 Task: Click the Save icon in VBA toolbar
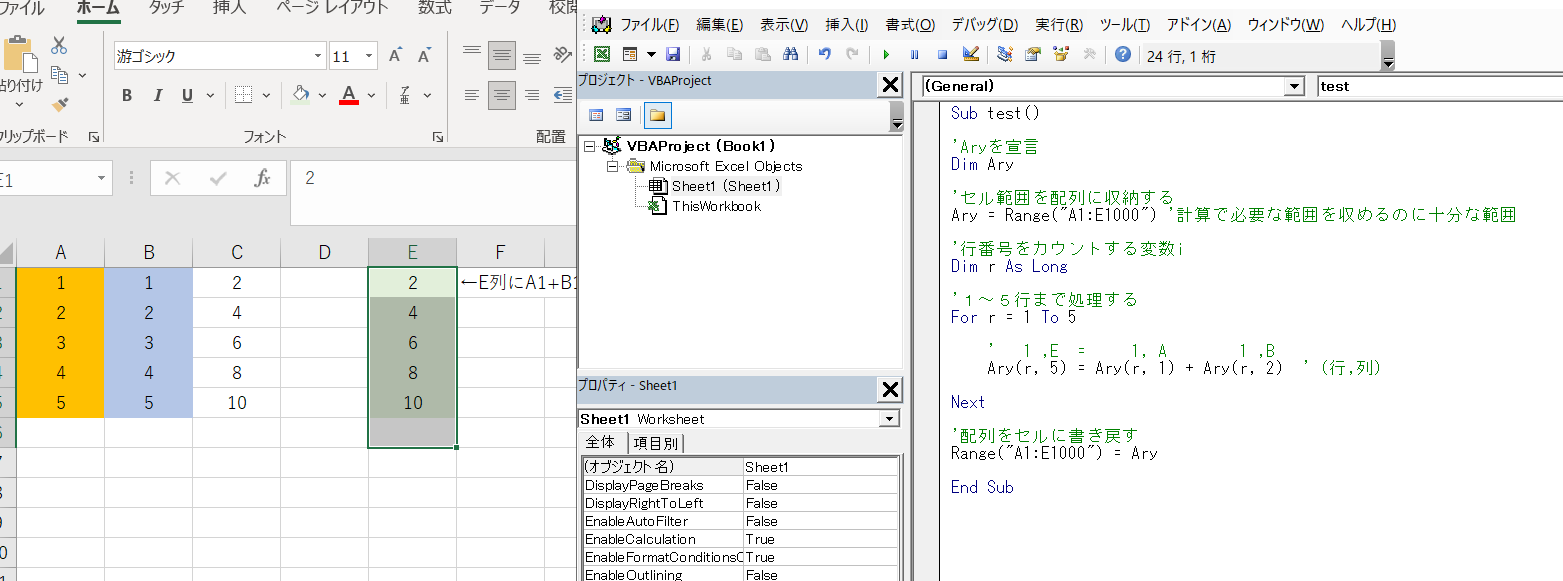[x=673, y=55]
